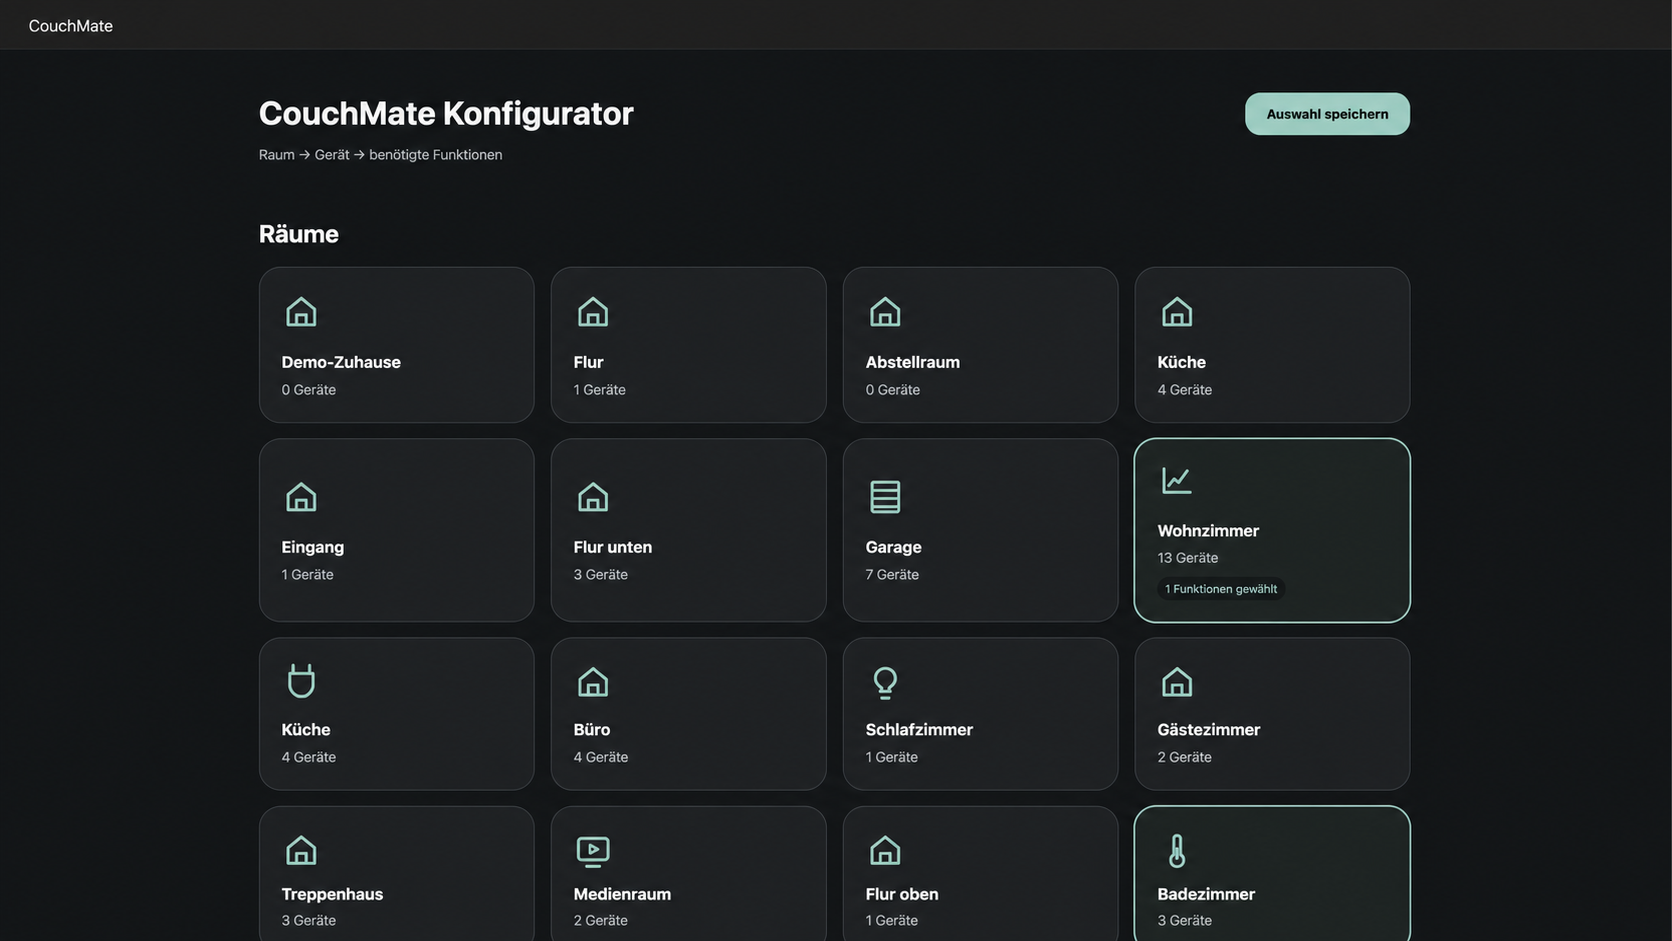Click the '1 Funktionen gewählt' badge

1221,589
